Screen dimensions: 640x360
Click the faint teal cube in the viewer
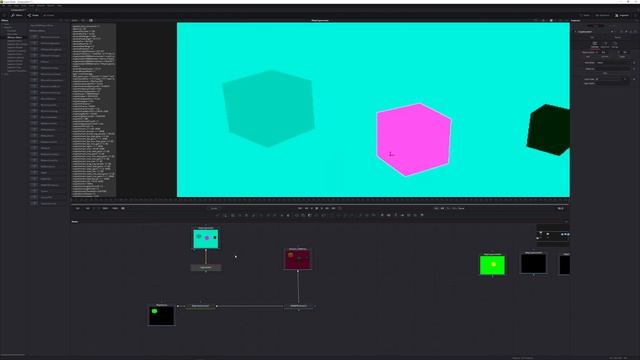click(269, 108)
